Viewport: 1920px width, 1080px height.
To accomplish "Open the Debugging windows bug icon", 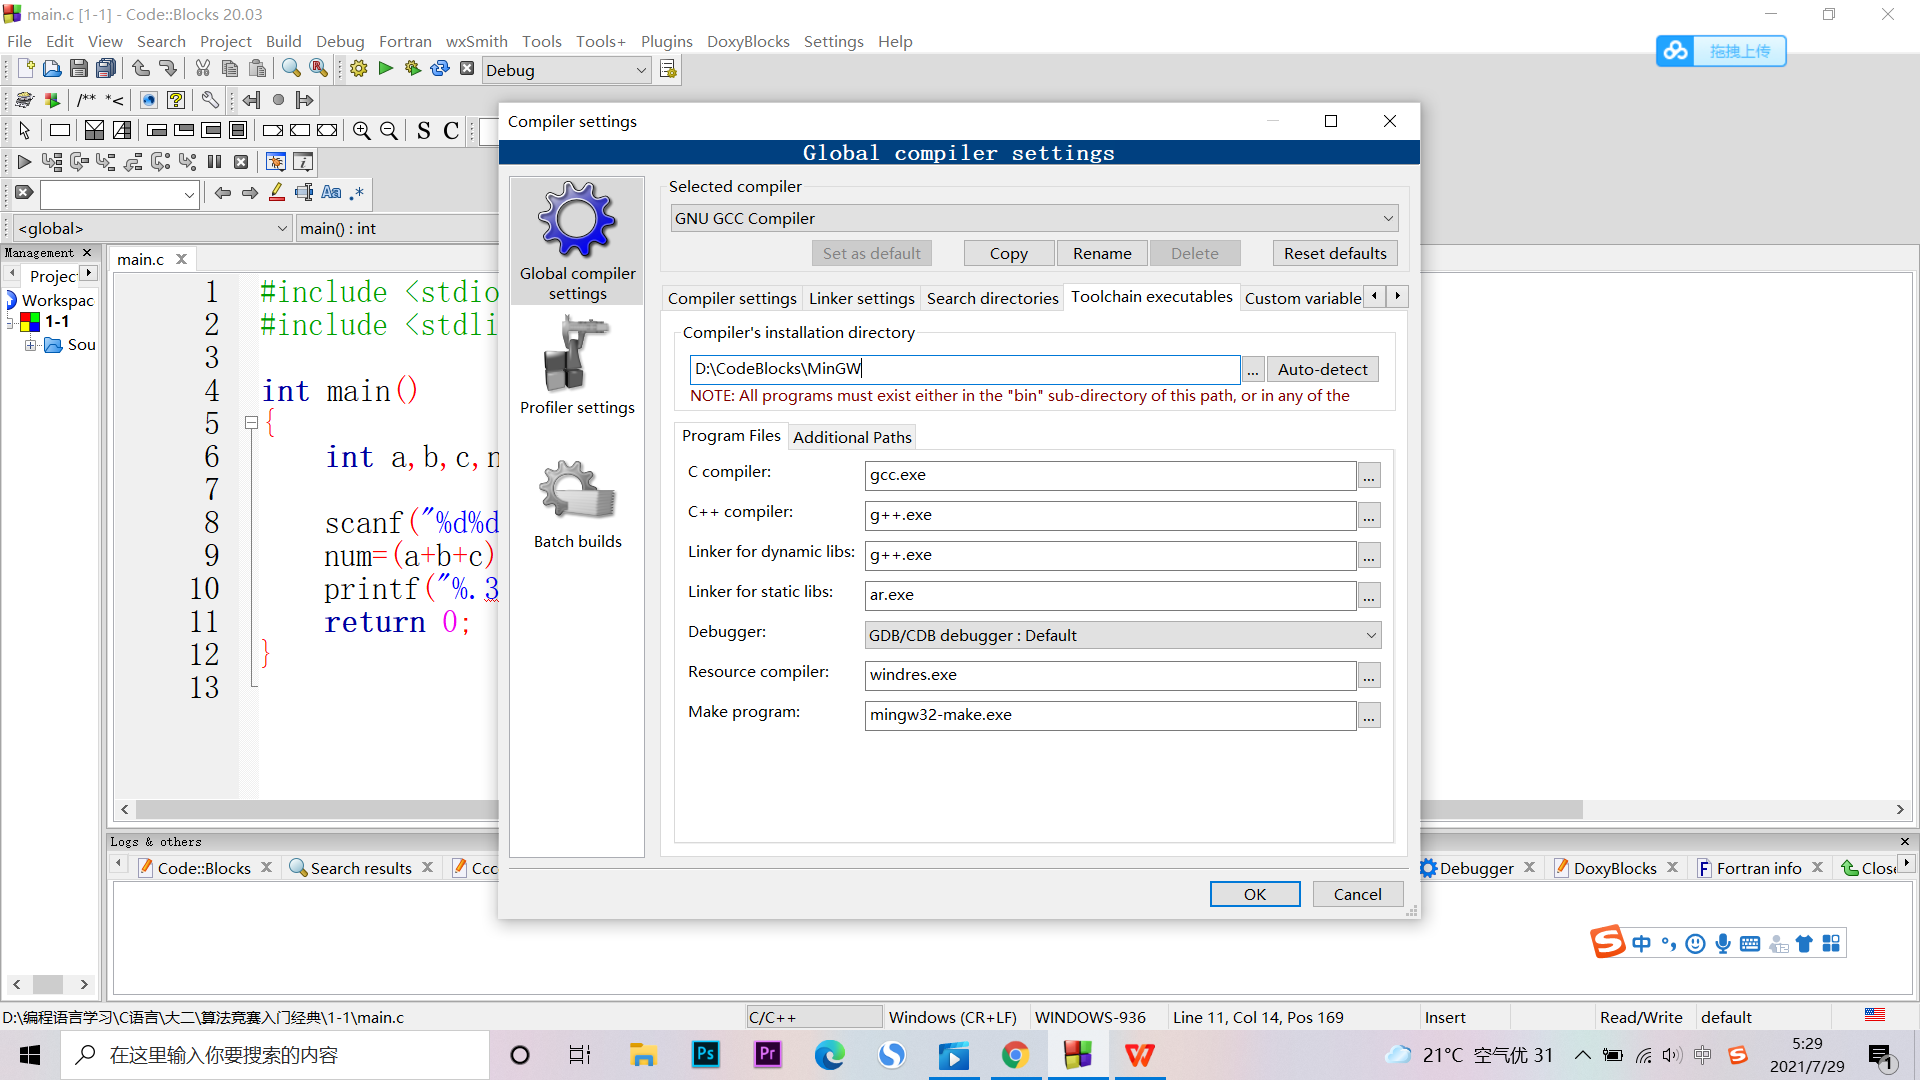I will 276,162.
